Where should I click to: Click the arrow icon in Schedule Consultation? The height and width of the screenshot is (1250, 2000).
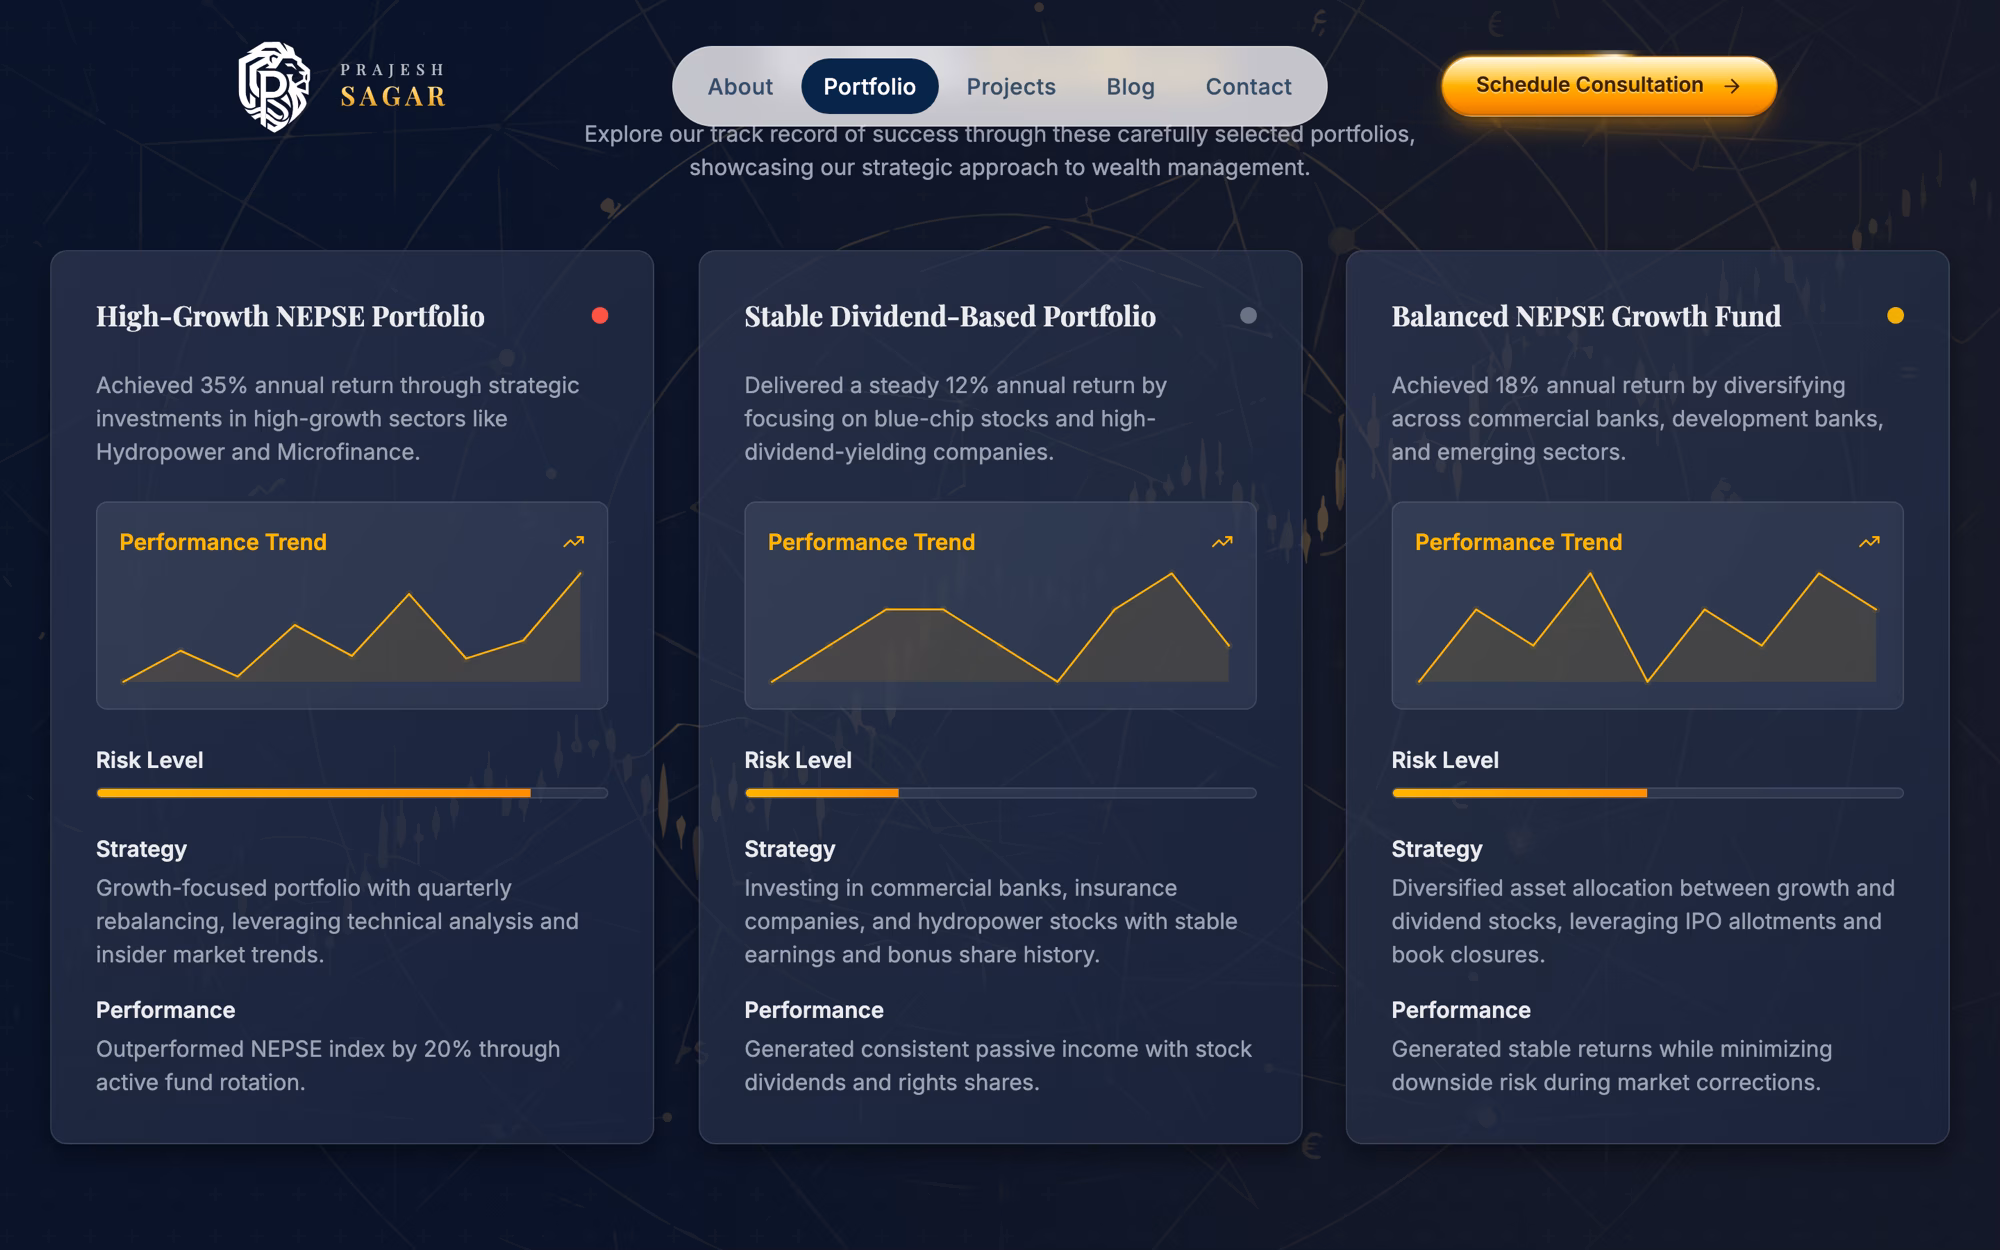coord(1732,86)
